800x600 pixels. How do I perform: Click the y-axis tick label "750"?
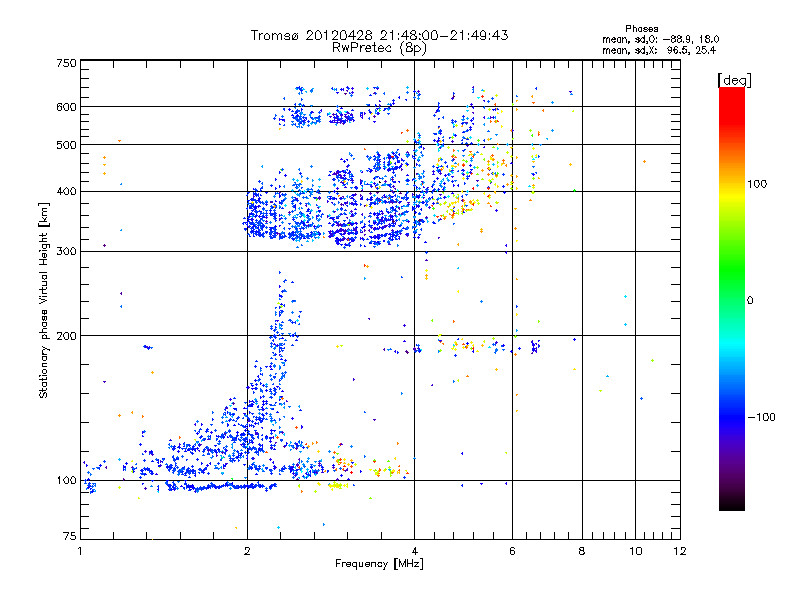click(66, 63)
